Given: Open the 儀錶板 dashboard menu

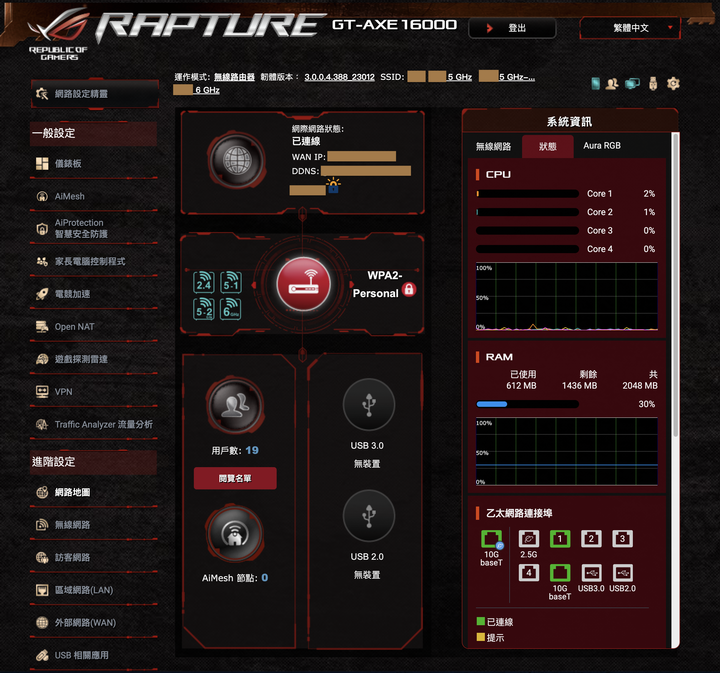Looking at the screenshot, I should point(94,163).
